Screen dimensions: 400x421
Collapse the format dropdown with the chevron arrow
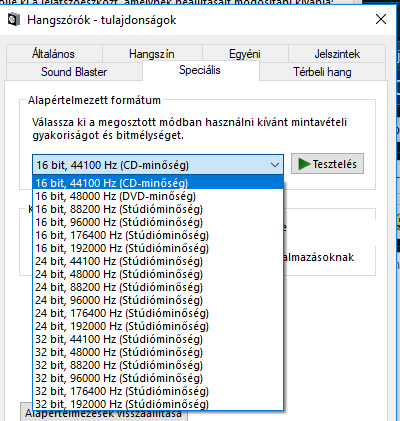click(275, 165)
